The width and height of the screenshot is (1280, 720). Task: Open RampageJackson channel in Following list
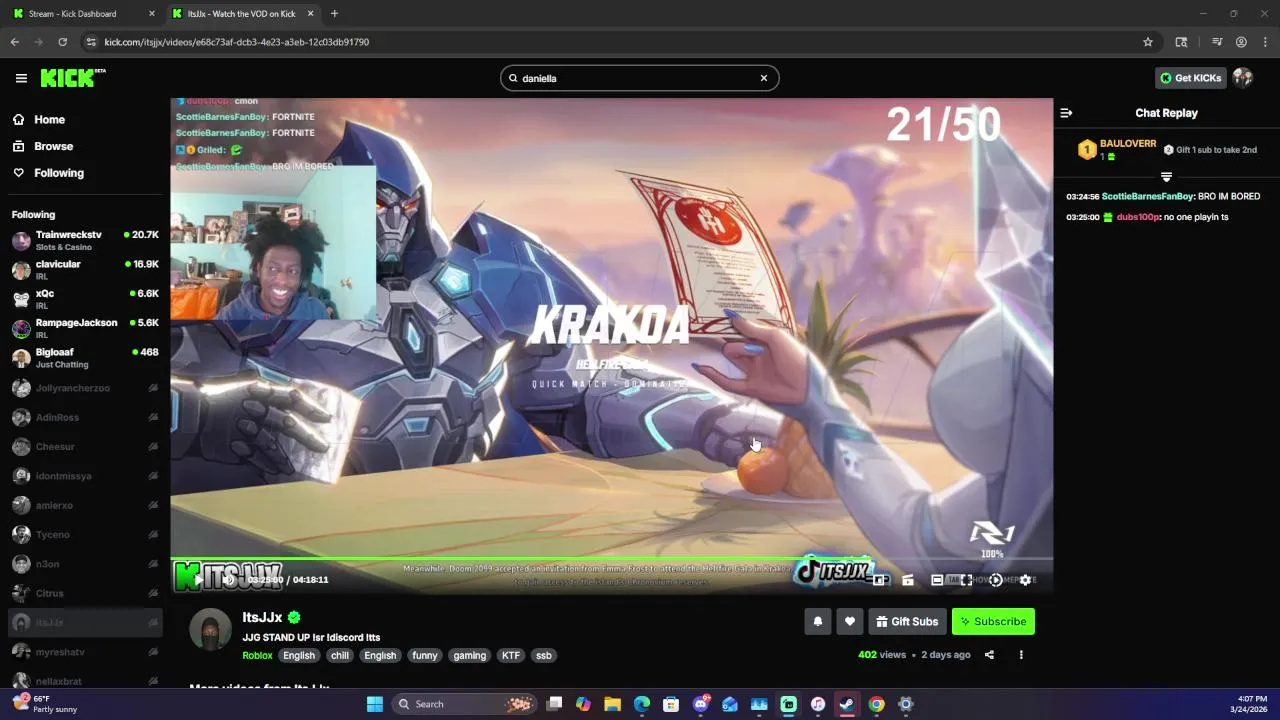point(85,328)
